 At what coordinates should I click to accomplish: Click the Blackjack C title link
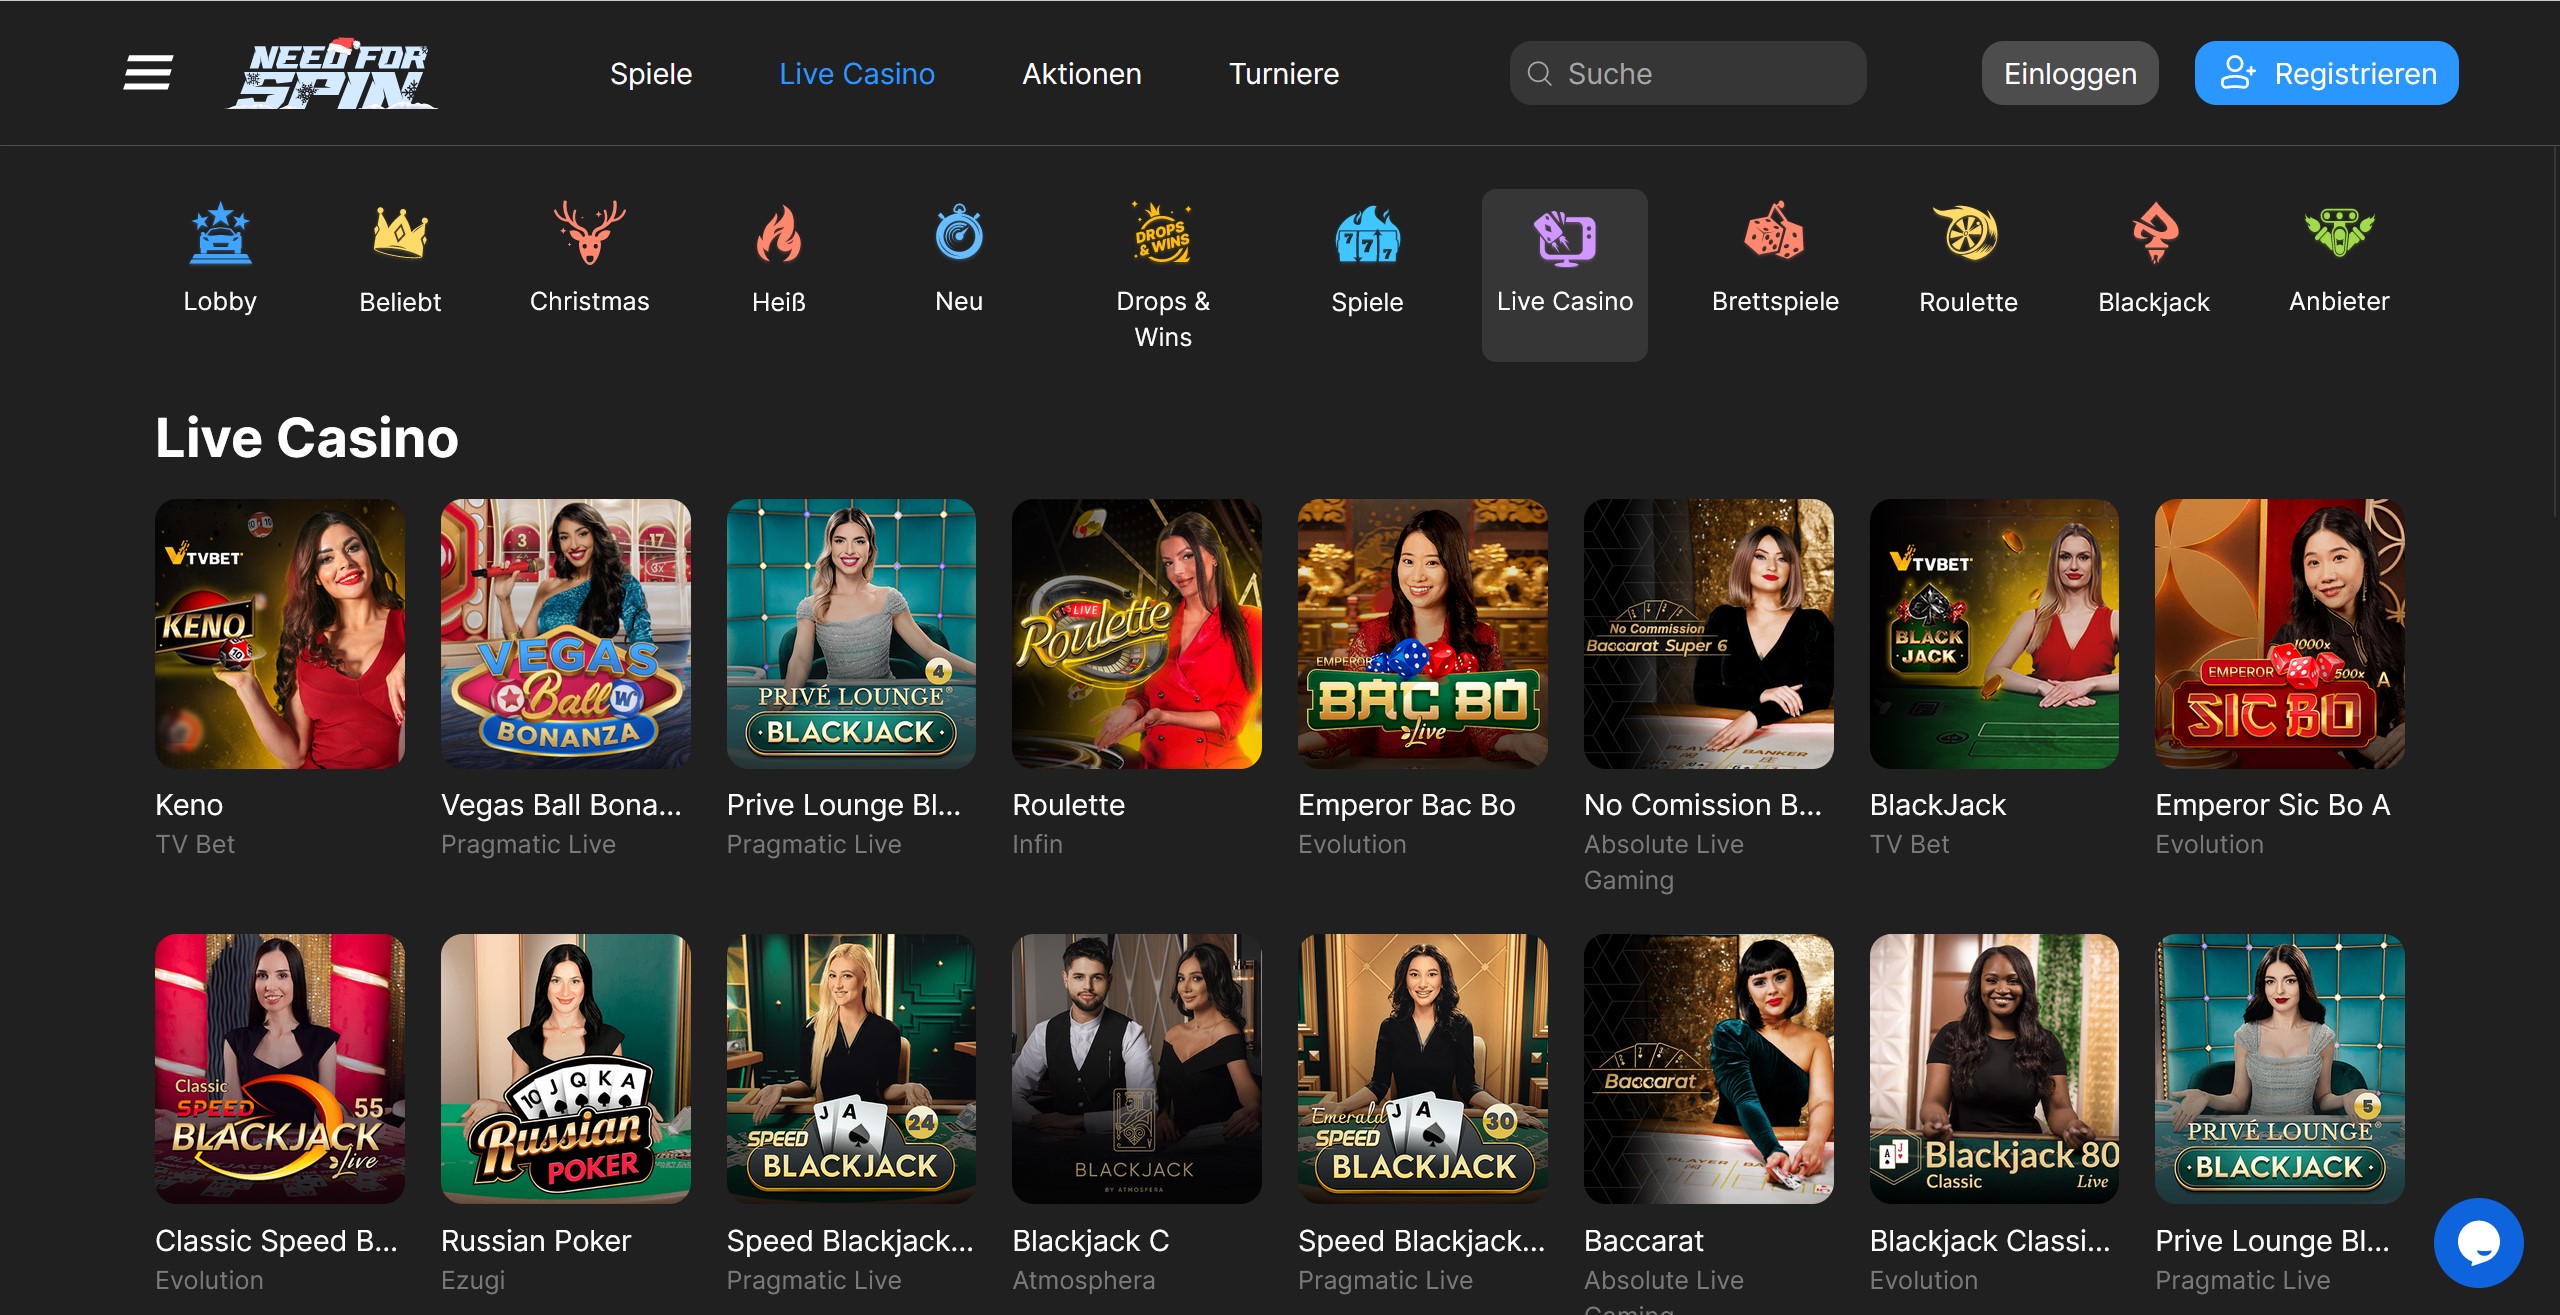pos(1091,1241)
